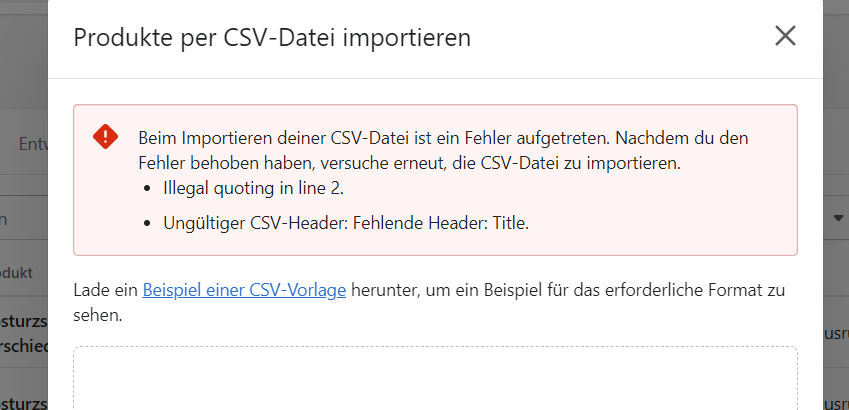Close the CSV import dialog
Viewport: 849px width, 410px height.
(x=785, y=37)
